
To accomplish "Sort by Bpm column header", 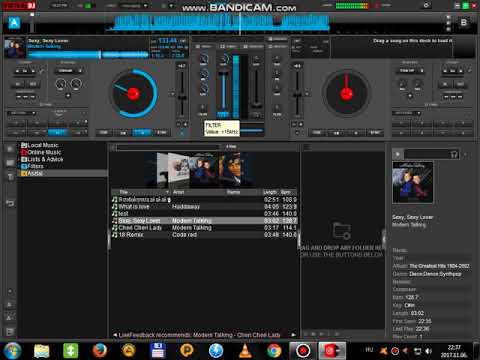I will 287,192.
